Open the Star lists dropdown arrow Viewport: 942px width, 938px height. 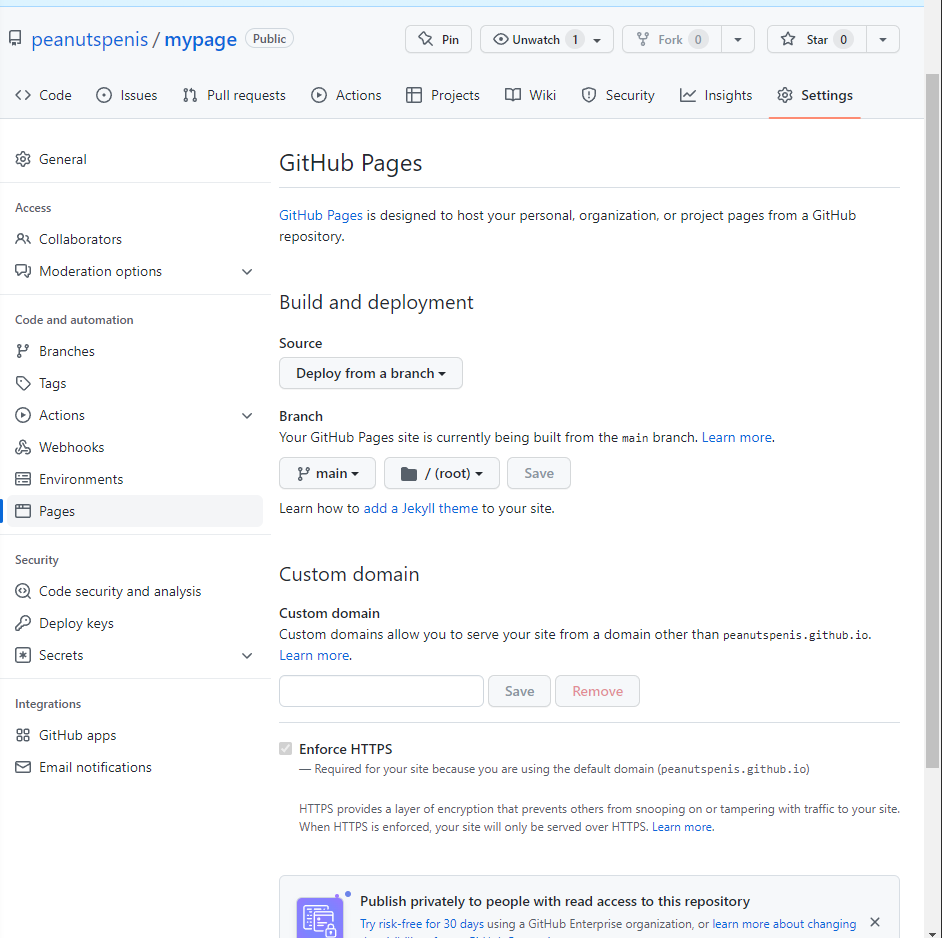click(x=883, y=40)
